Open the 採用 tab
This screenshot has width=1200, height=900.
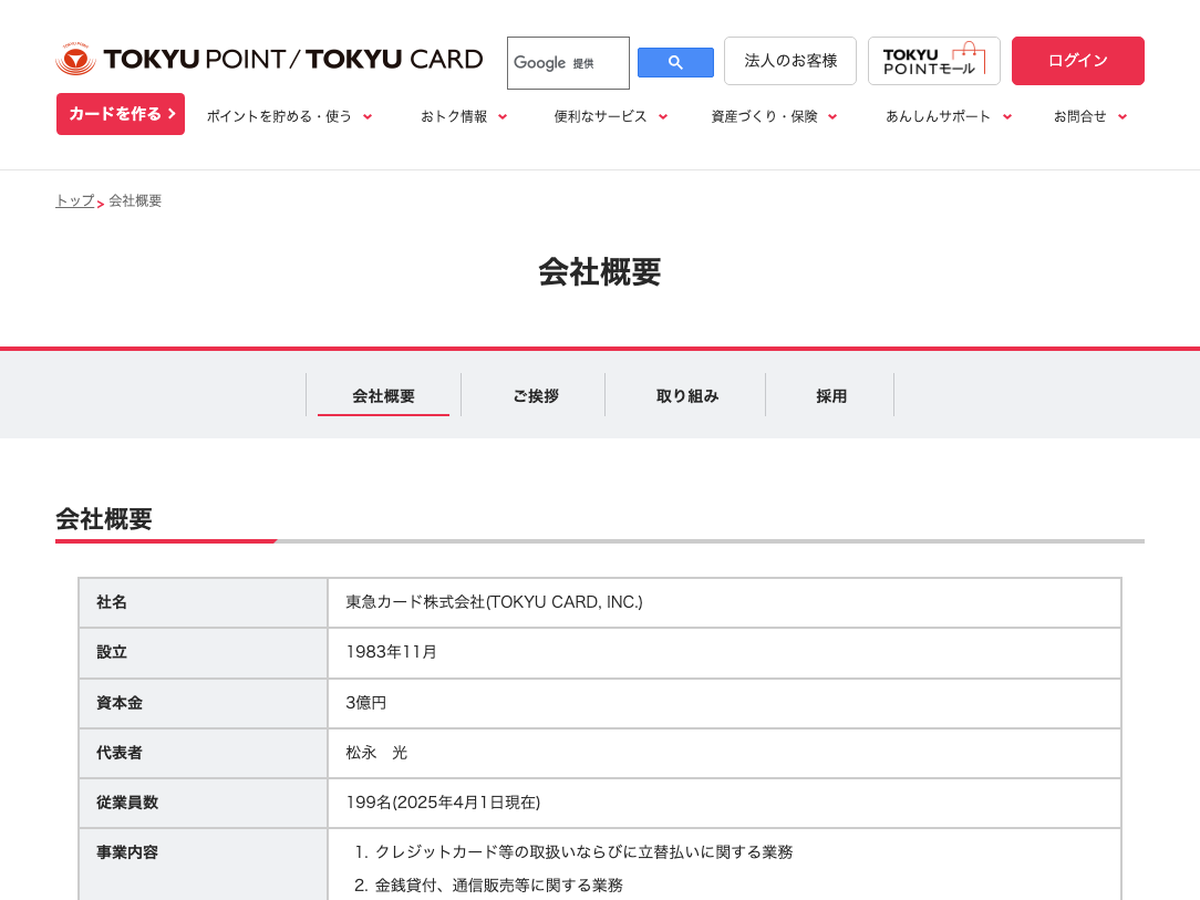(x=831, y=396)
